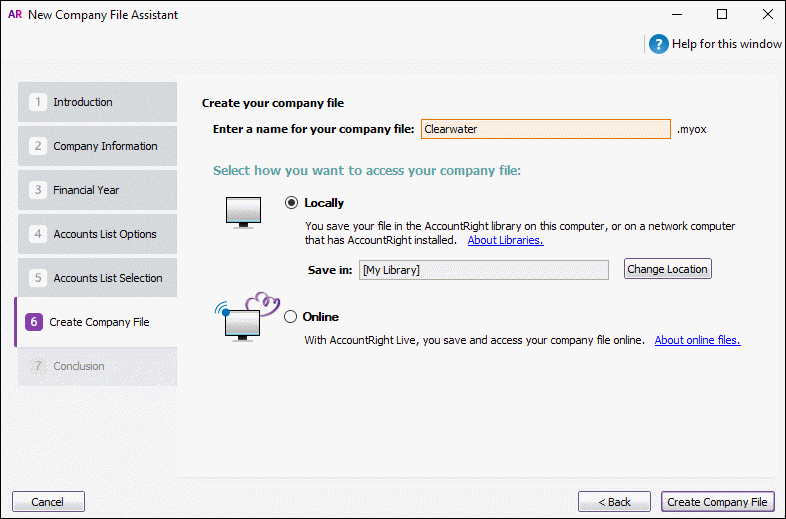Image resolution: width=786 pixels, height=519 pixels.
Task: Click the local computer monitor icon
Action: click(243, 212)
